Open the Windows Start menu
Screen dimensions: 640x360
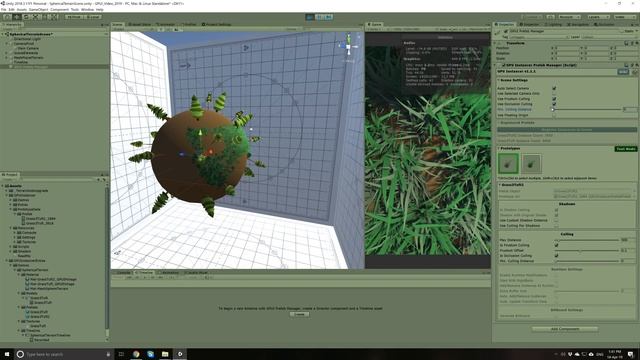coord(7,354)
